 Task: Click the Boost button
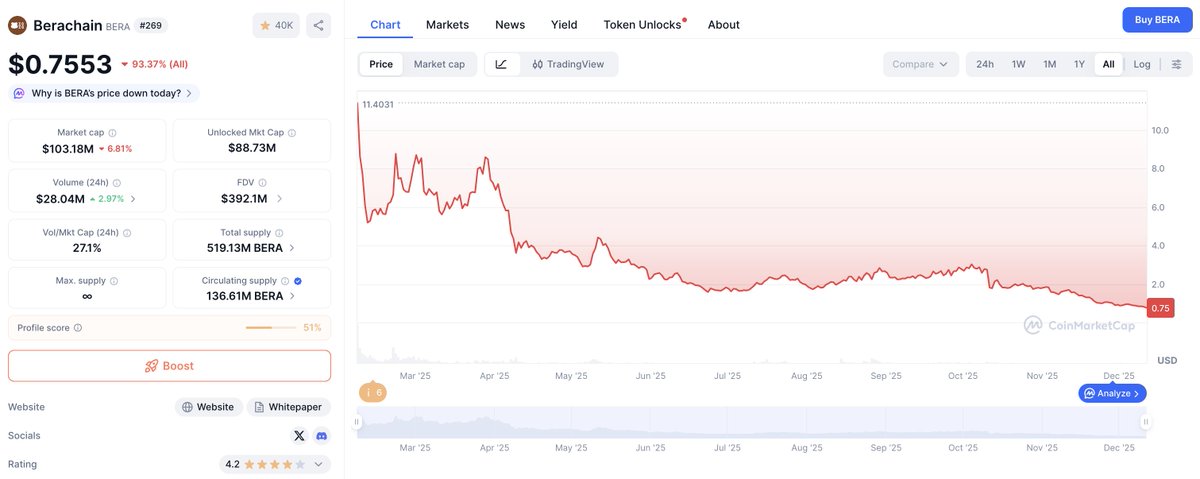click(x=169, y=366)
